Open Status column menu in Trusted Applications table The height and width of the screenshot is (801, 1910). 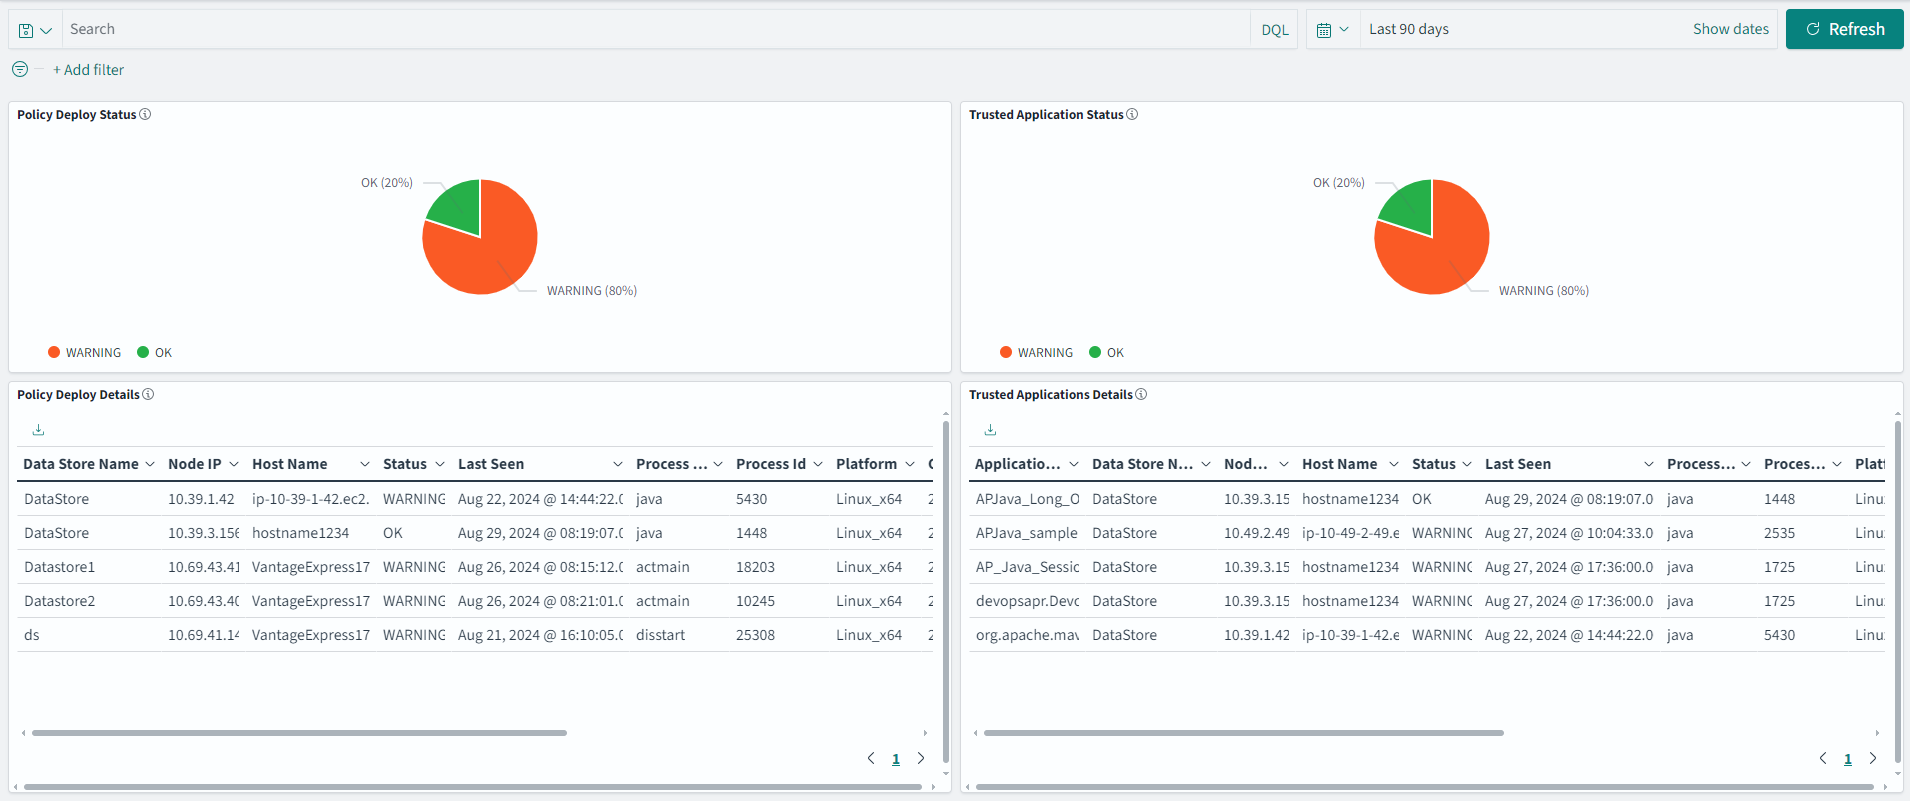[1467, 464]
